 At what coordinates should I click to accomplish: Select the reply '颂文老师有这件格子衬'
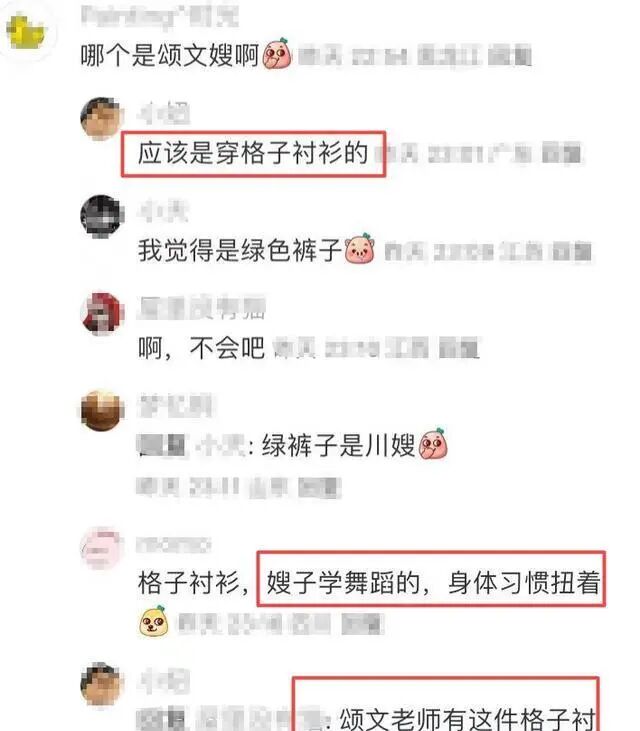coord(468,719)
